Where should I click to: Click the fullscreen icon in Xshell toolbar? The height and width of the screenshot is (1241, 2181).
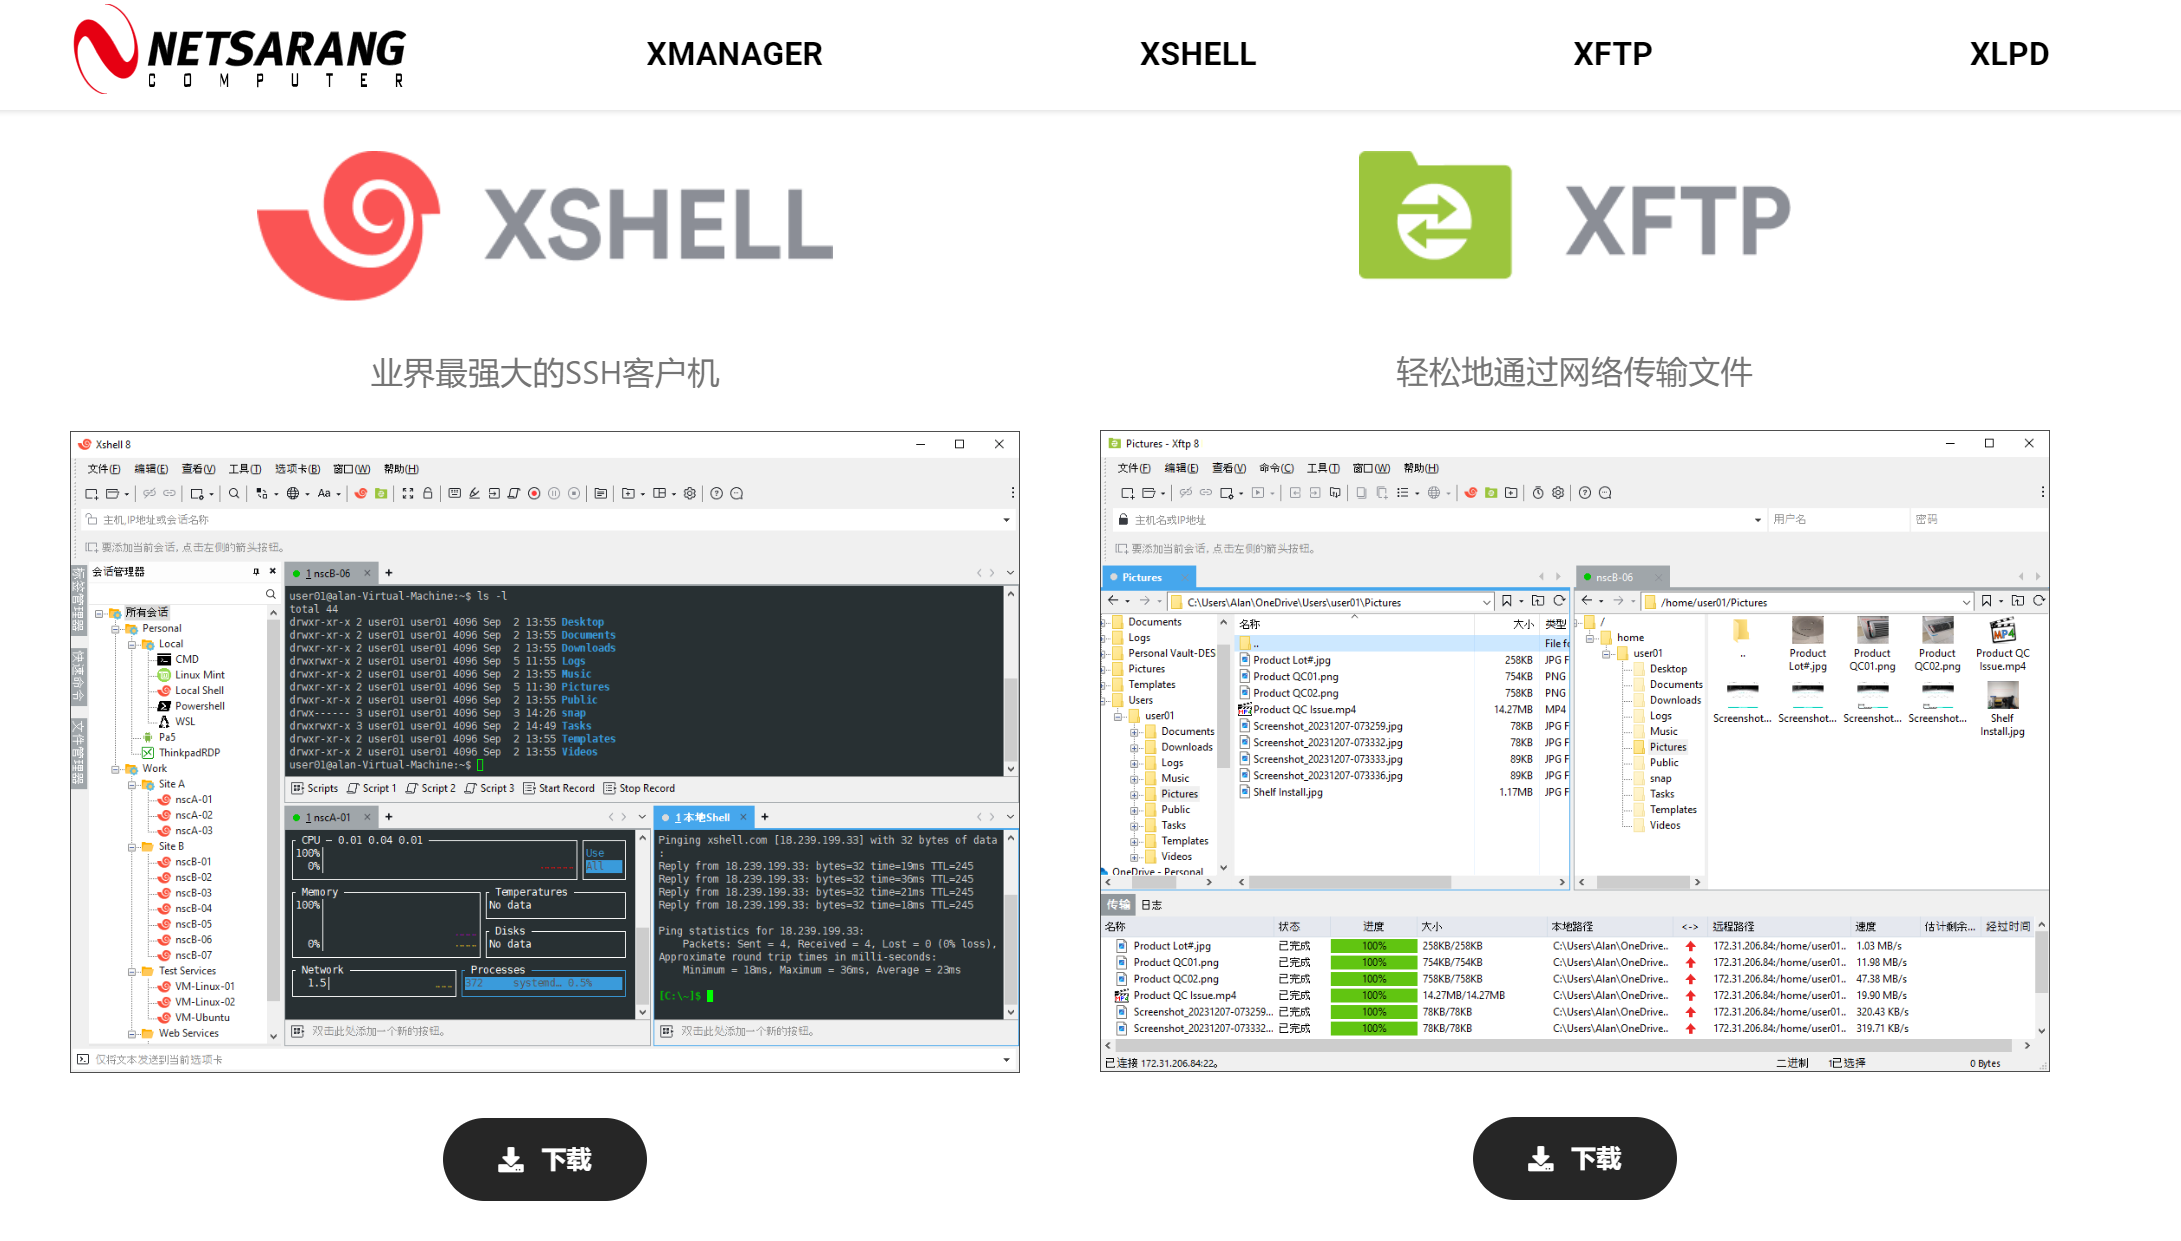408,493
